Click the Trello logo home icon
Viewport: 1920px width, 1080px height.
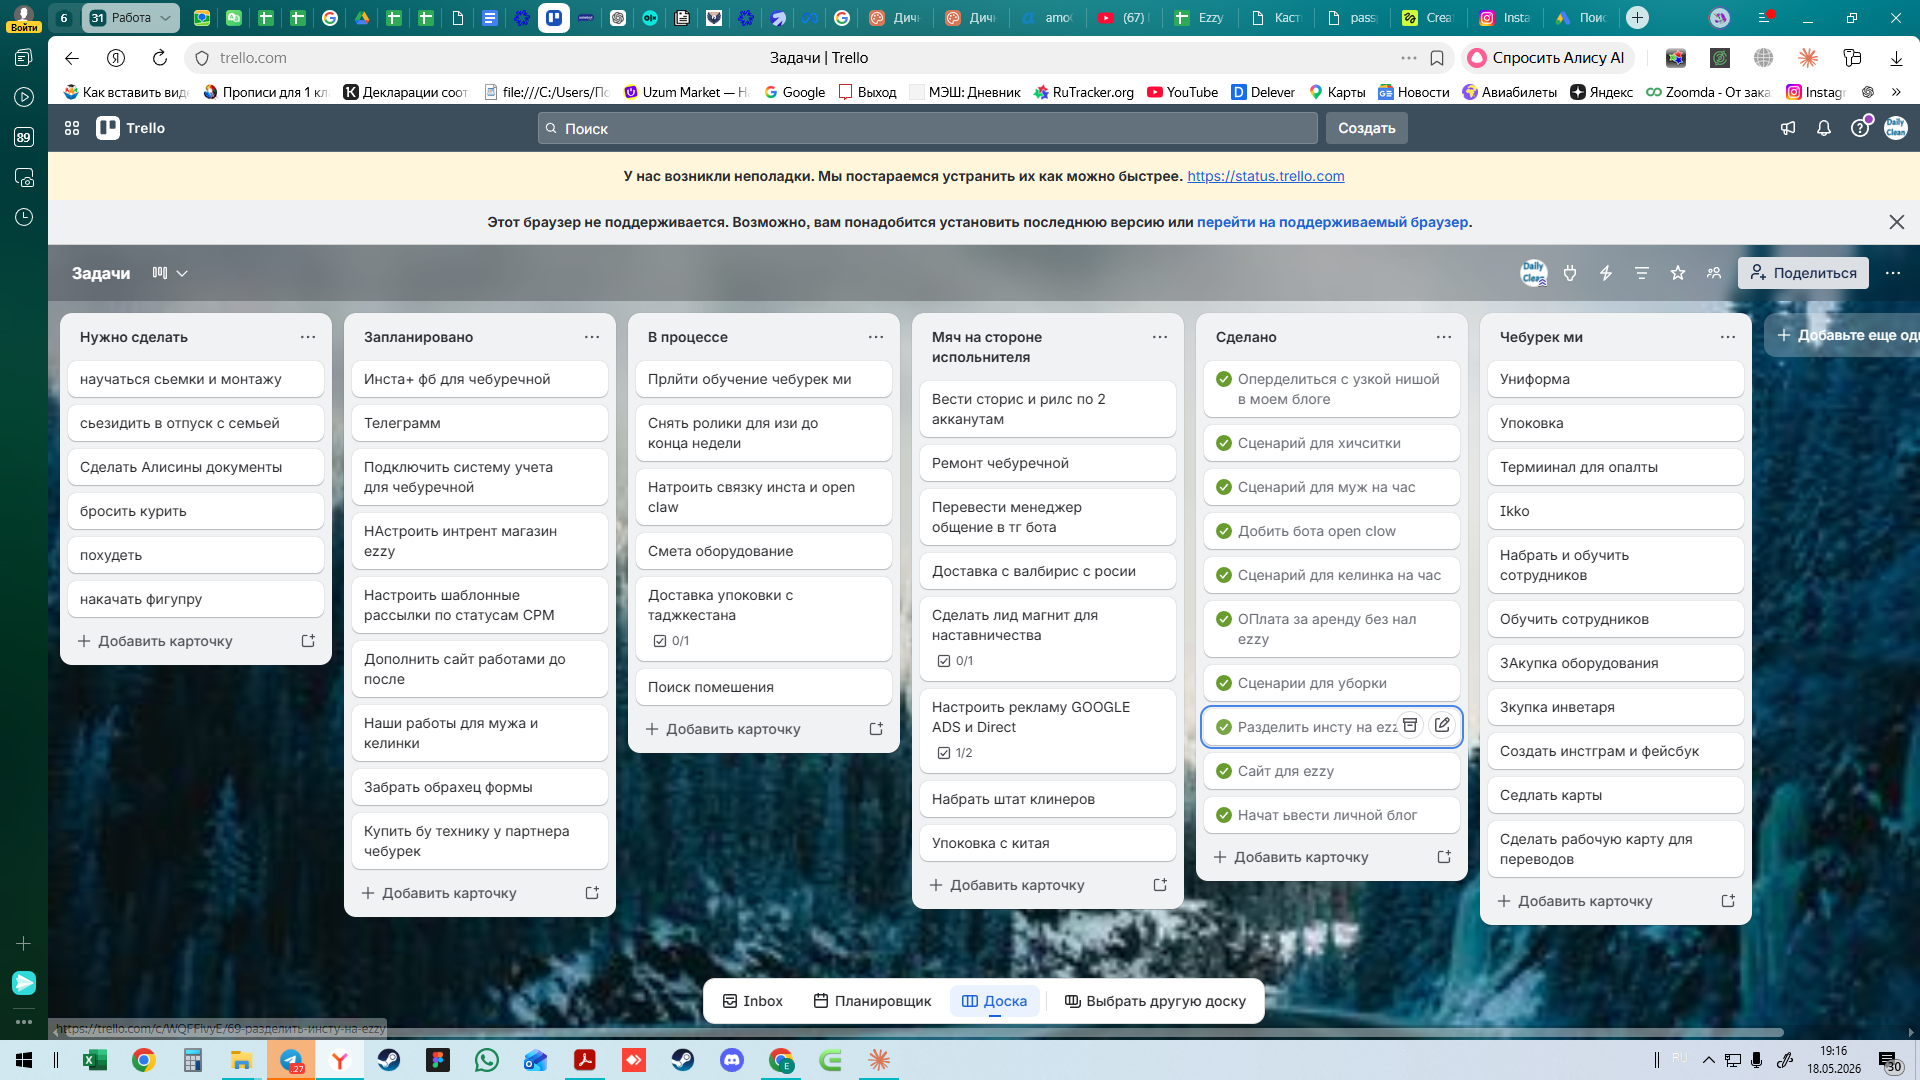[x=131, y=128]
